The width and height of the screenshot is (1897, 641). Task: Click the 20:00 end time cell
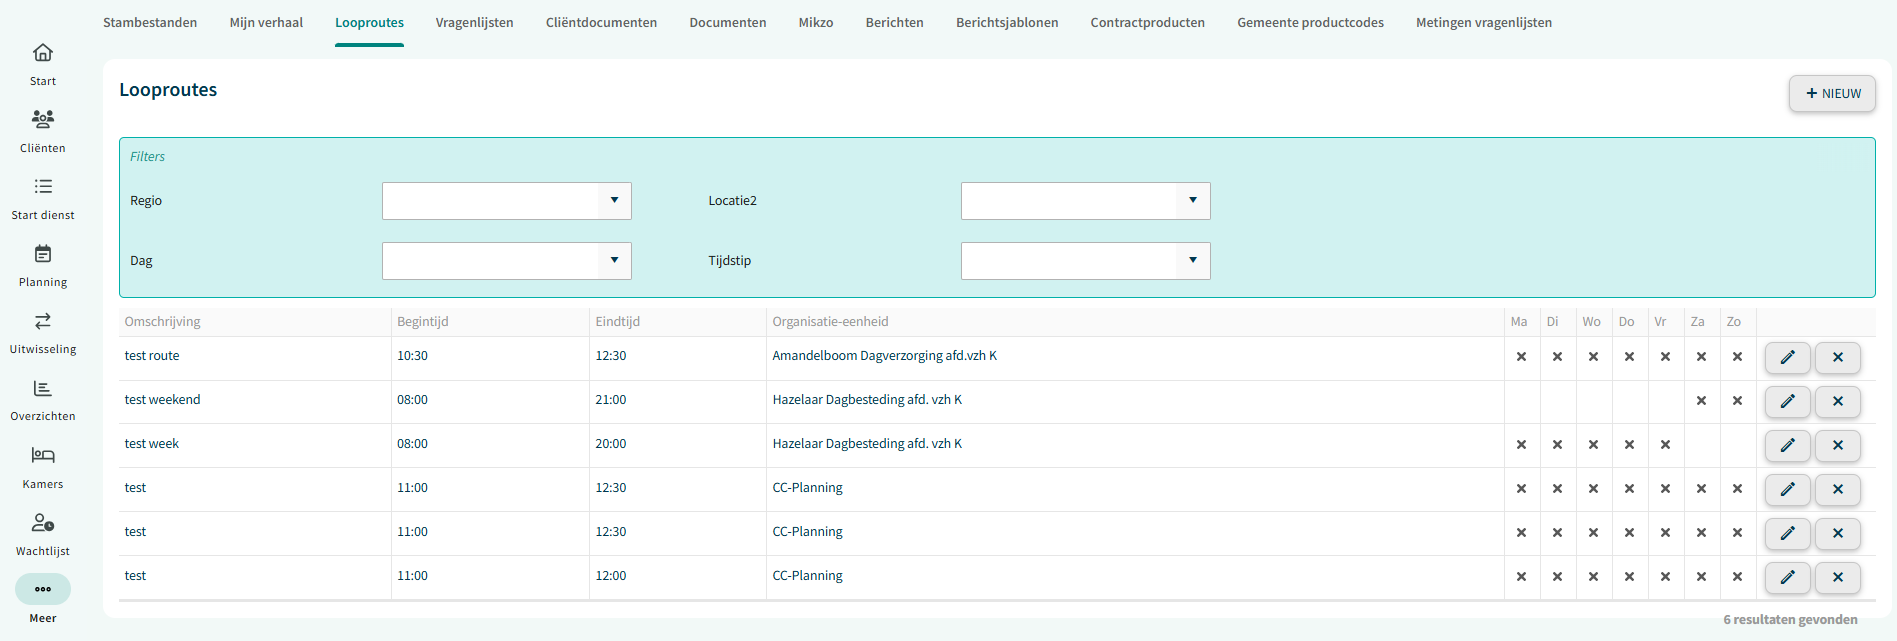pyautogui.click(x=678, y=446)
